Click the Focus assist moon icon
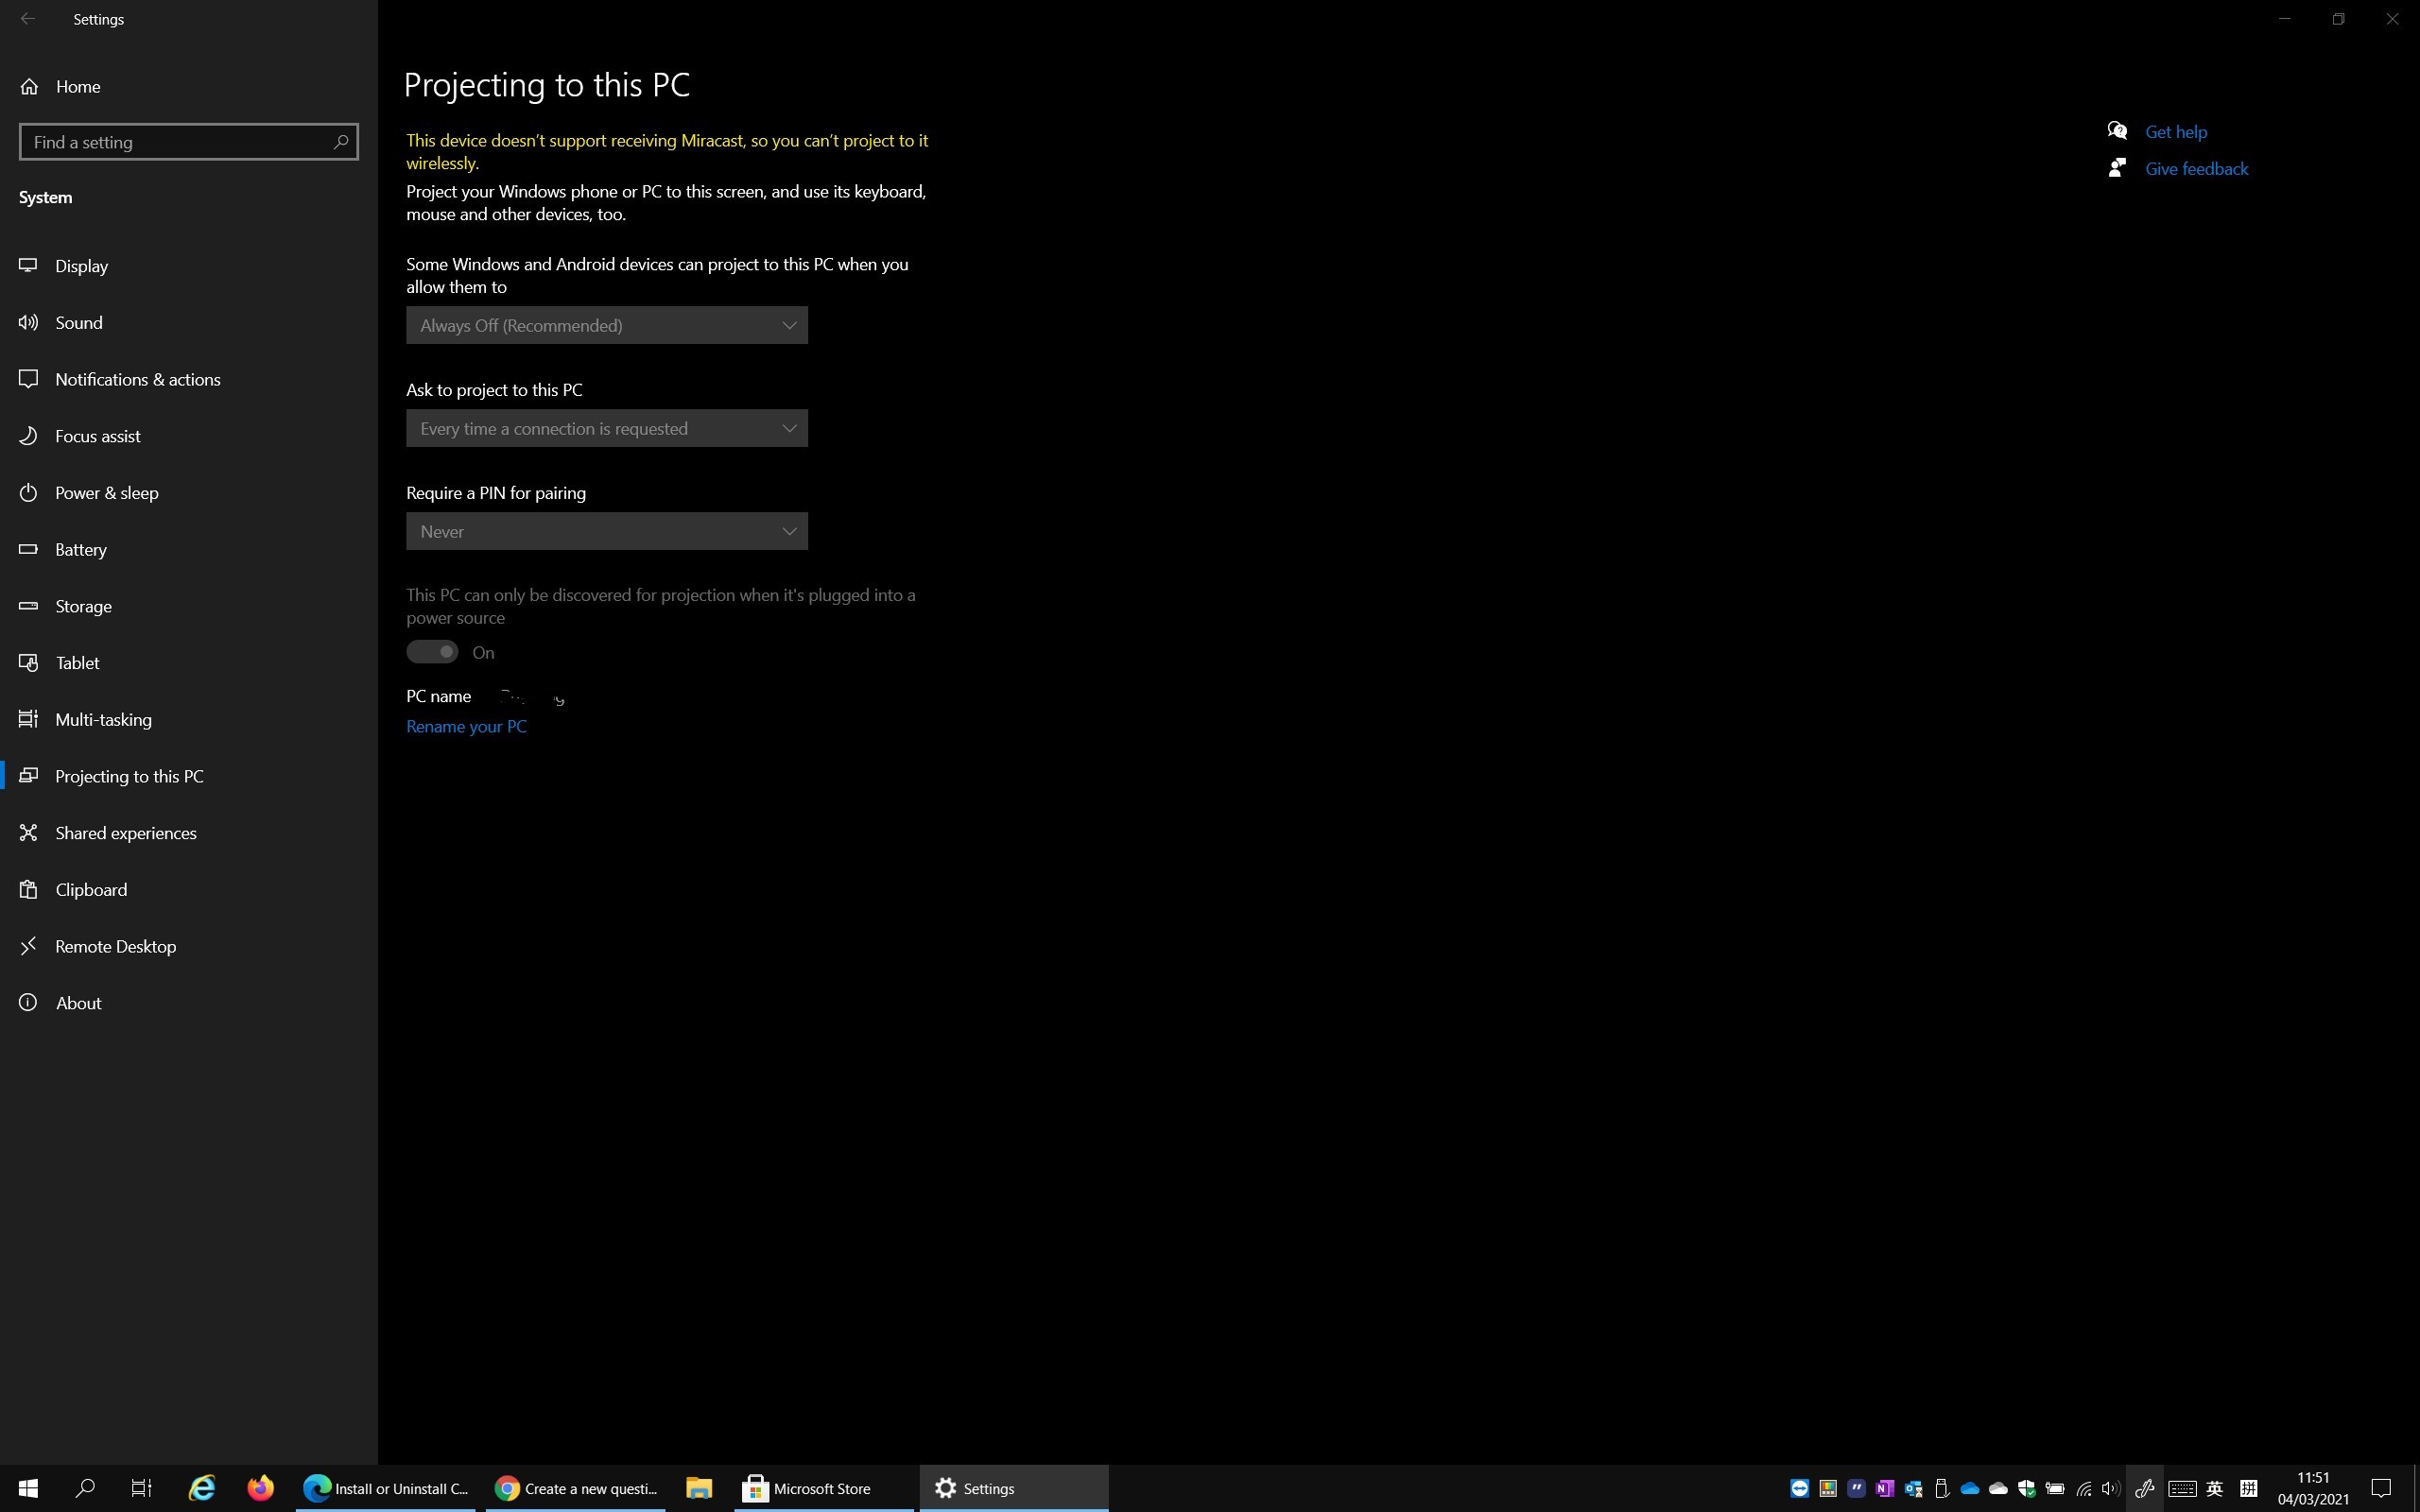The image size is (2420, 1512). tap(28, 436)
